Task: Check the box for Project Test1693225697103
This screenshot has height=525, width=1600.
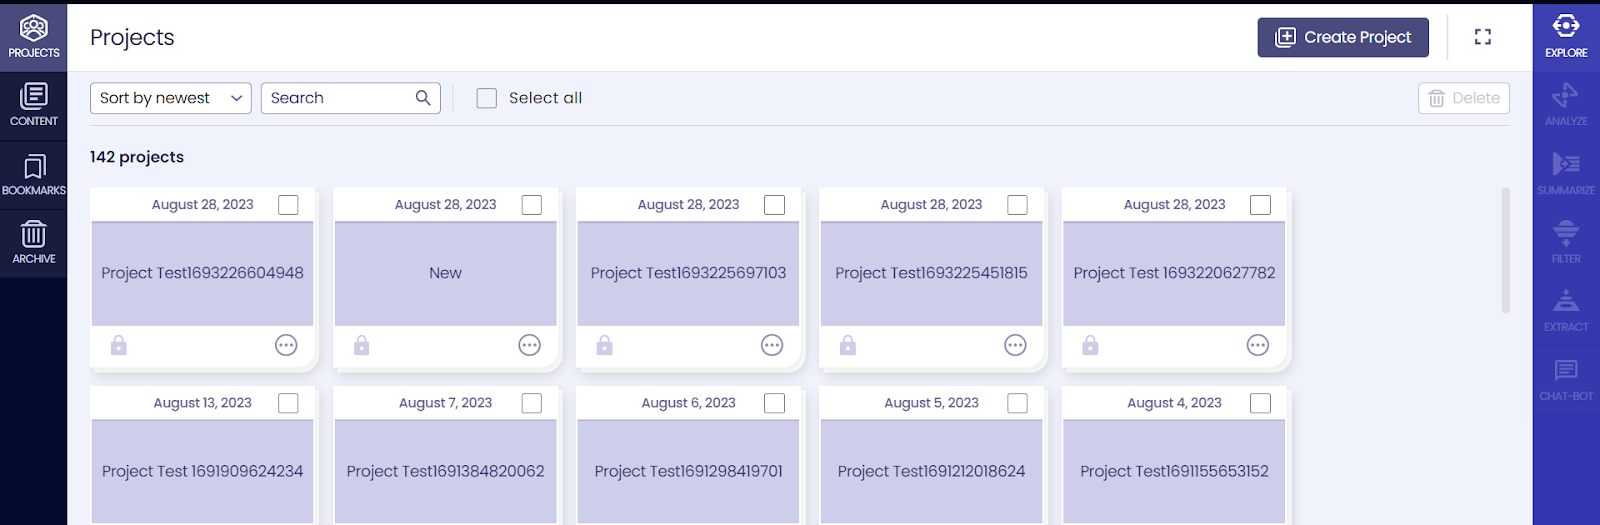Action: (774, 205)
